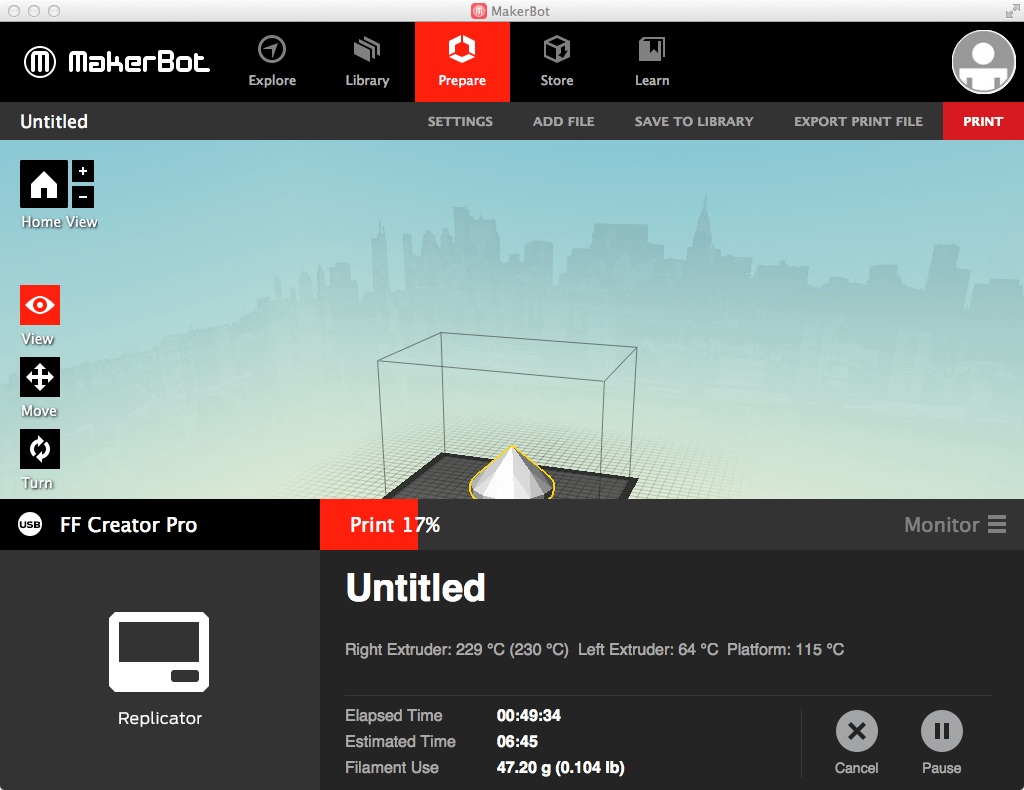The width and height of the screenshot is (1024, 790).
Task: Click filament use 47.20 g value
Action: pos(560,768)
